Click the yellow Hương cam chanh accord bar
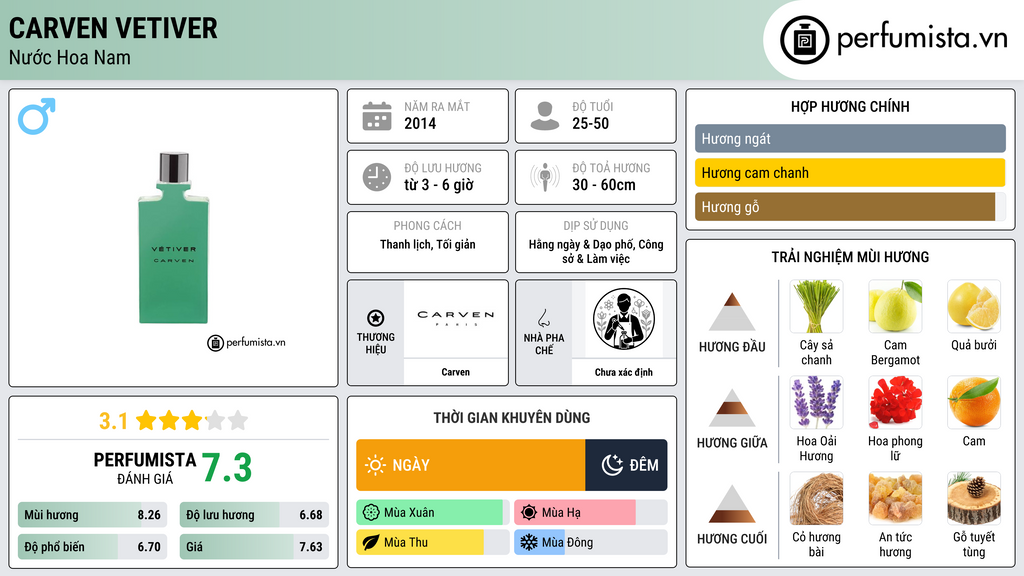Screen dimensions: 1024x576 tap(850, 173)
